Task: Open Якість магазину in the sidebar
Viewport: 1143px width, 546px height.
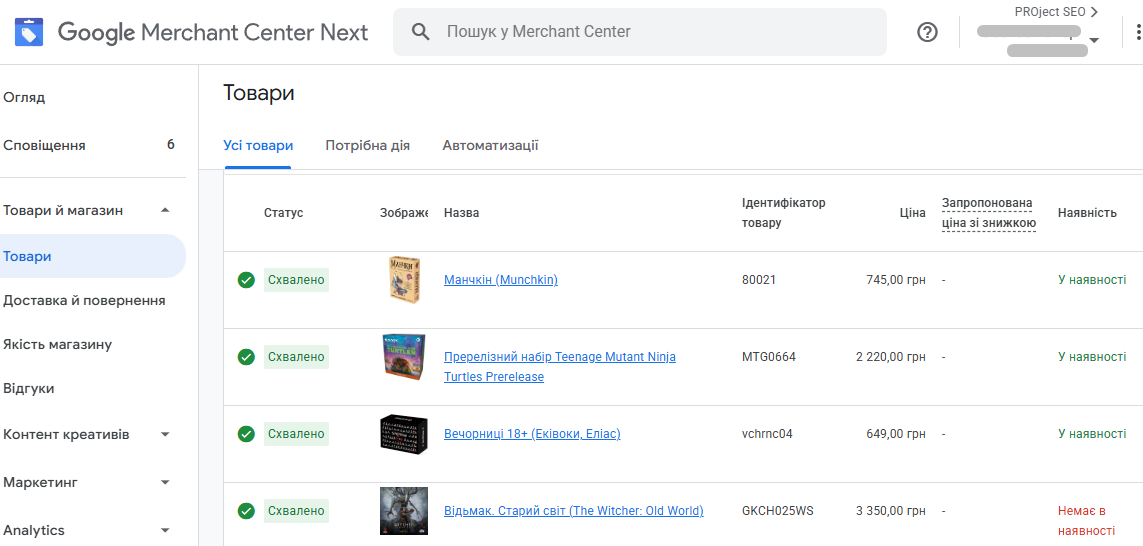Action: coord(58,345)
